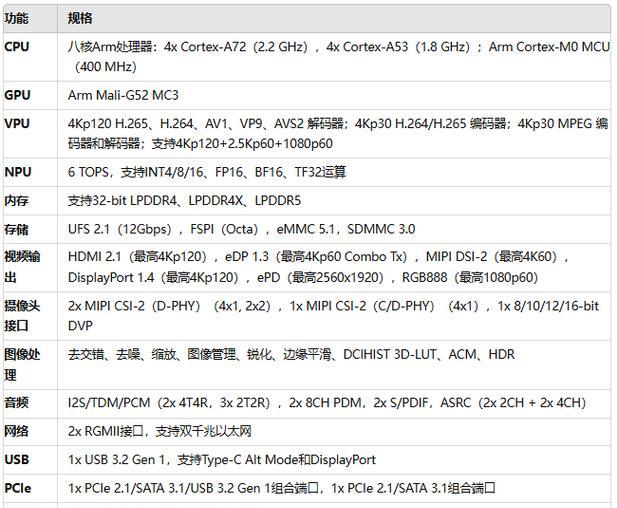Click the 功能 column header
The image size is (617, 508).
coord(16,18)
